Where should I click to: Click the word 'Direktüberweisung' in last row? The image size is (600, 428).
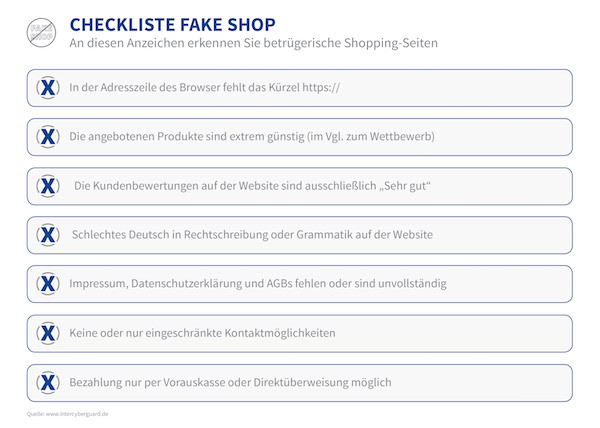click(301, 382)
